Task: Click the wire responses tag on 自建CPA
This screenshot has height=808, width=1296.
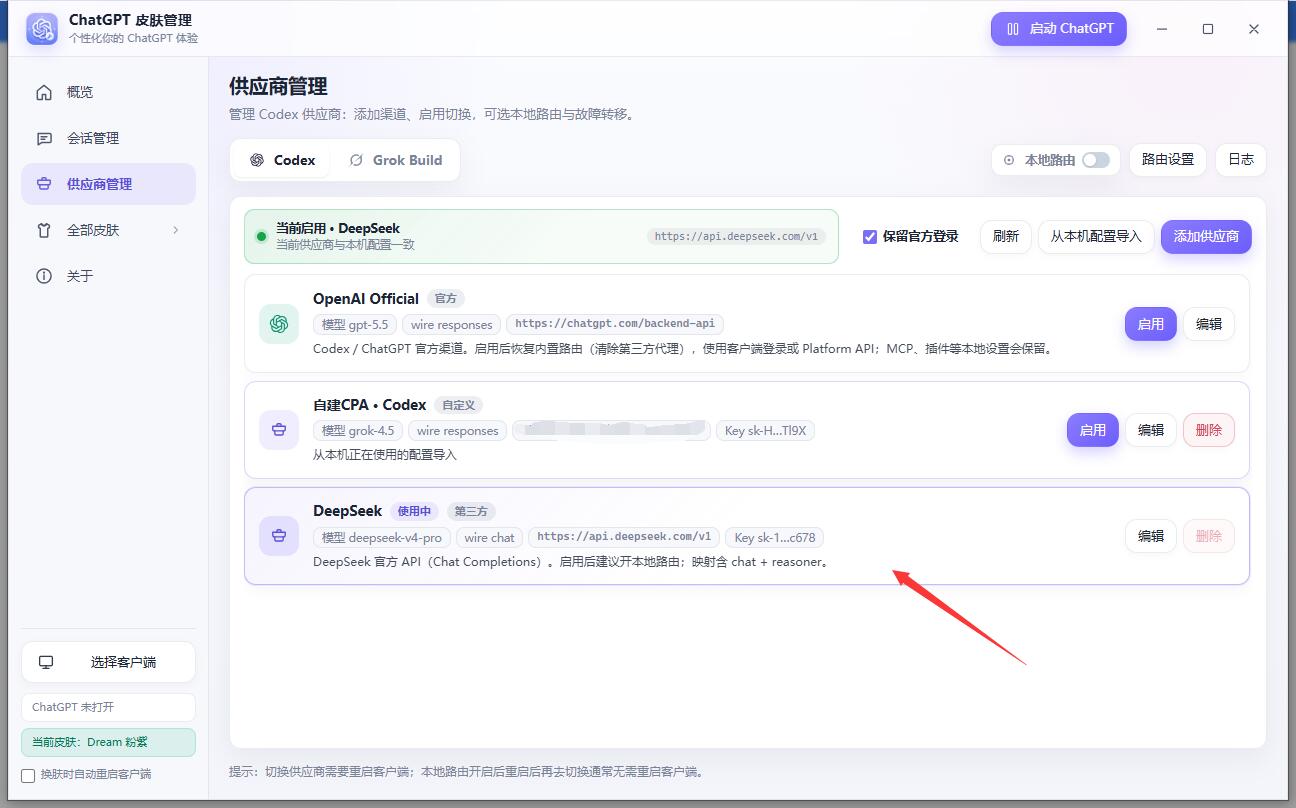Action: point(458,431)
